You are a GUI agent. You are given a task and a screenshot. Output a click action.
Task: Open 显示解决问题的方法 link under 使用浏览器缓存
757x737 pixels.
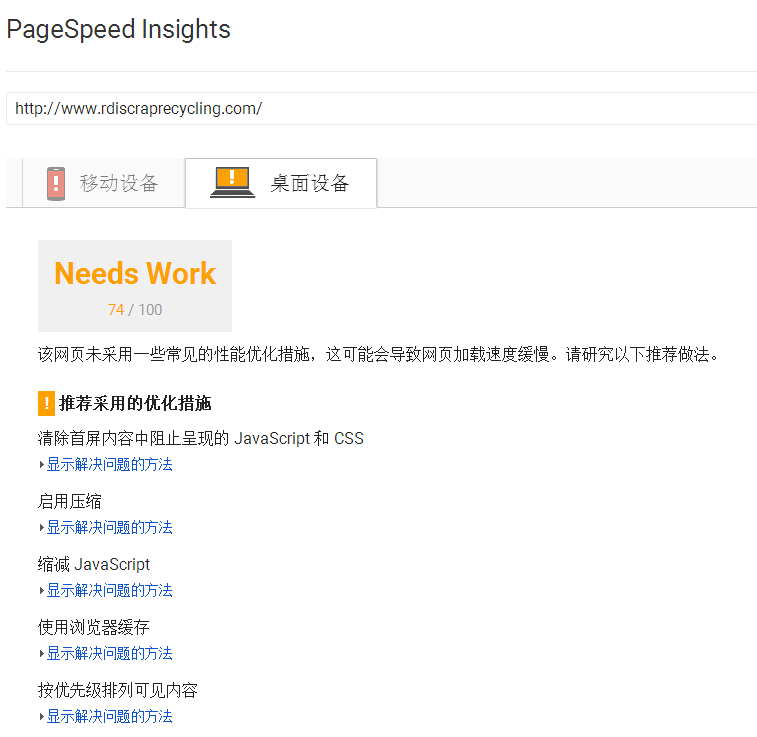click(x=110, y=654)
